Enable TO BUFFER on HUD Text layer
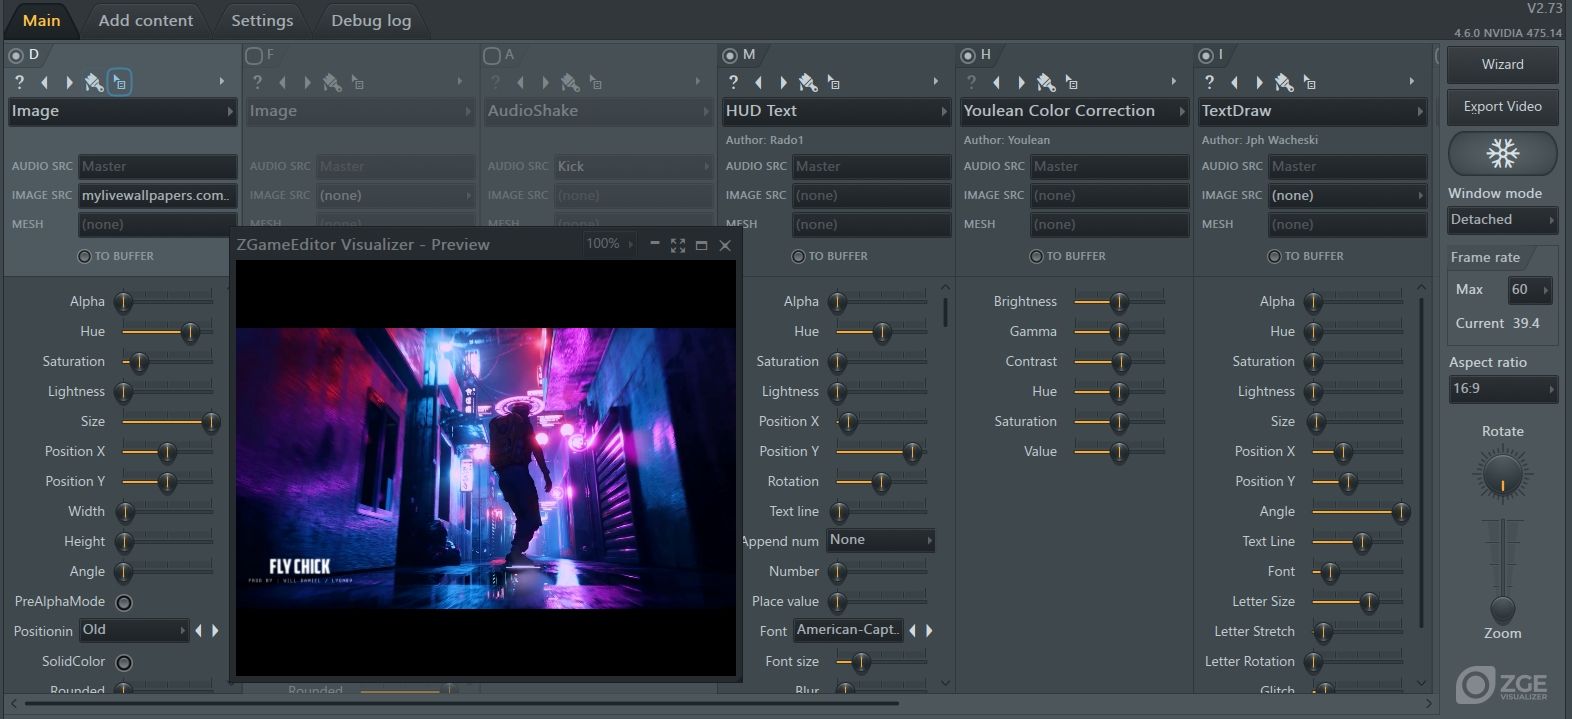1572x719 pixels. (798, 257)
